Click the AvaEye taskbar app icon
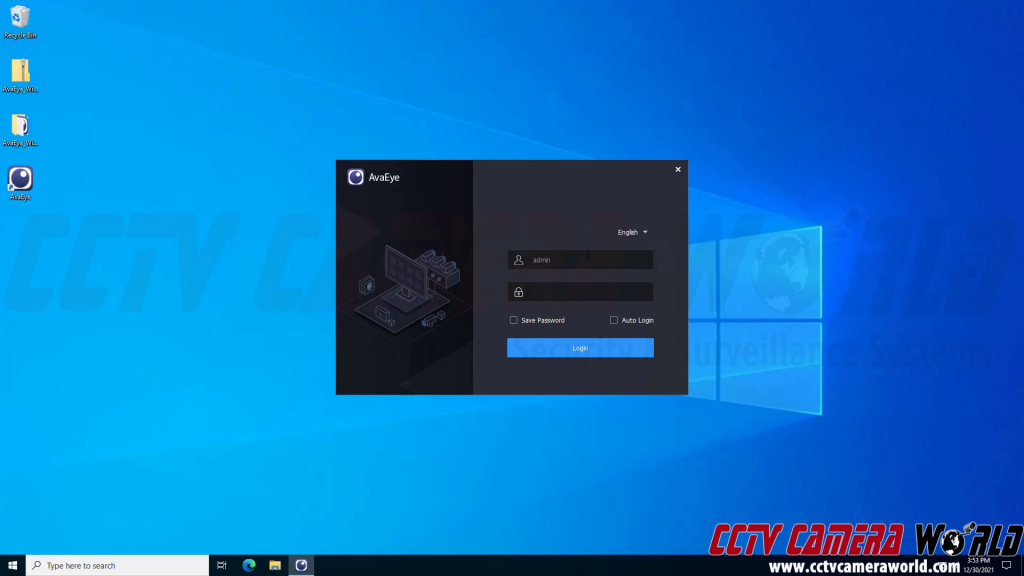 (x=300, y=565)
